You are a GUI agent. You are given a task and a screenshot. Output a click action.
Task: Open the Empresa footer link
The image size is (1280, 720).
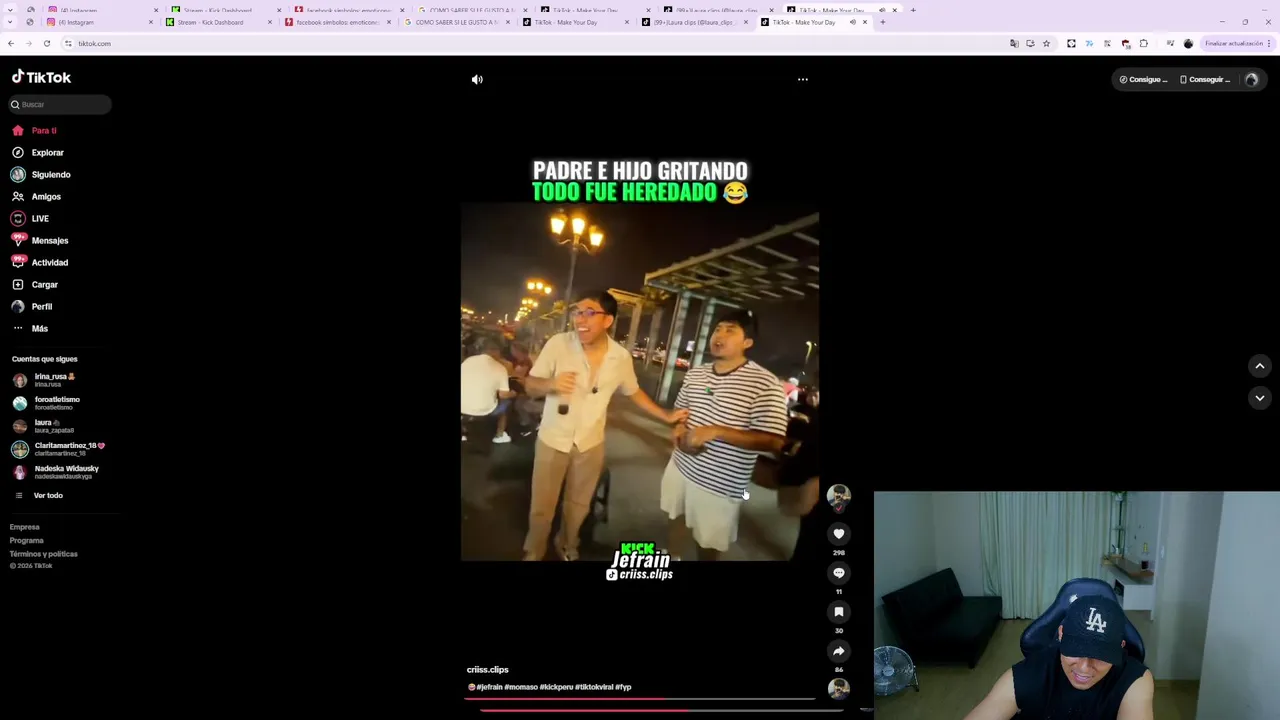click(25, 527)
